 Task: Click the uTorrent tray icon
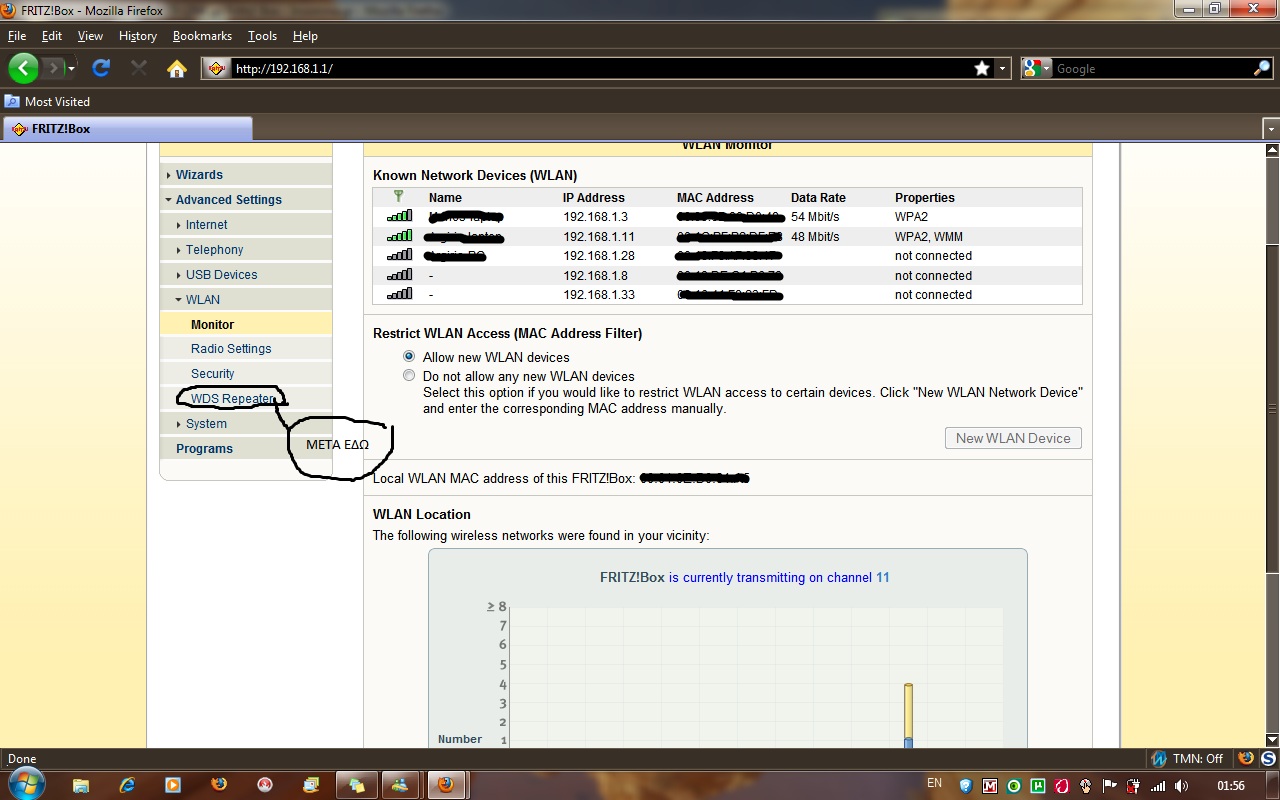coord(1038,786)
